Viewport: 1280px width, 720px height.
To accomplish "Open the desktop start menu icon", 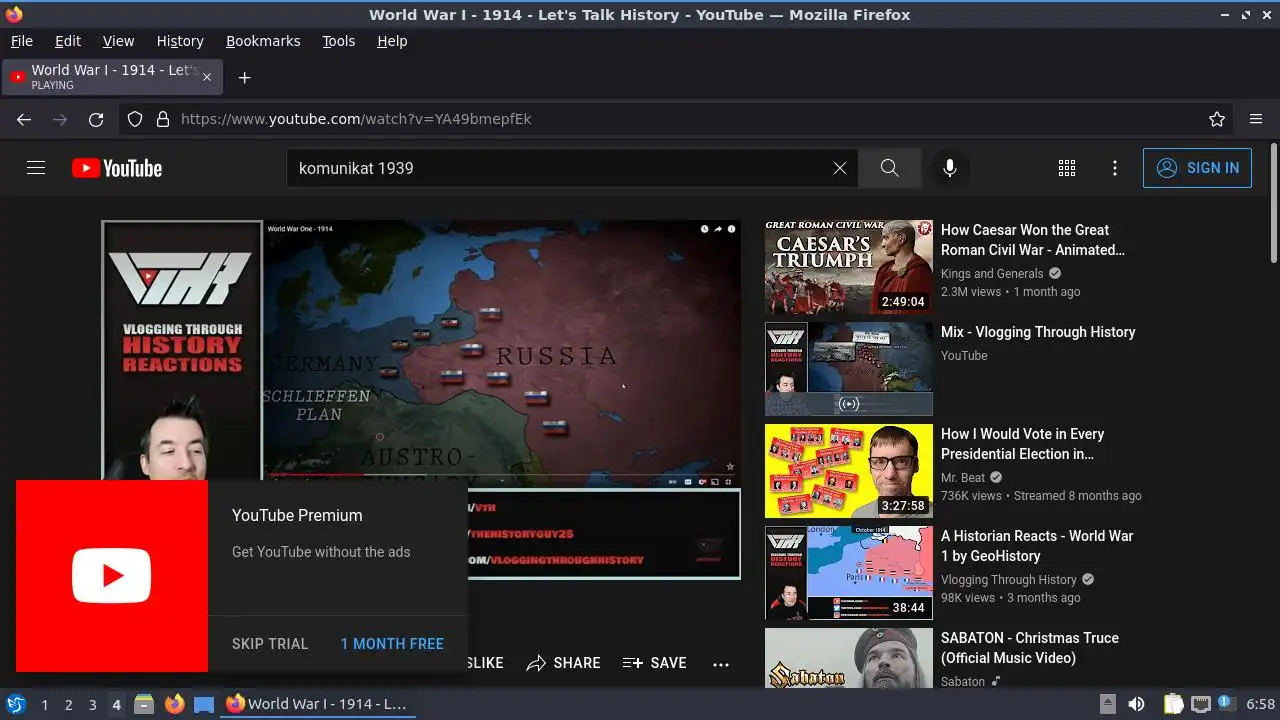I will (x=15, y=704).
